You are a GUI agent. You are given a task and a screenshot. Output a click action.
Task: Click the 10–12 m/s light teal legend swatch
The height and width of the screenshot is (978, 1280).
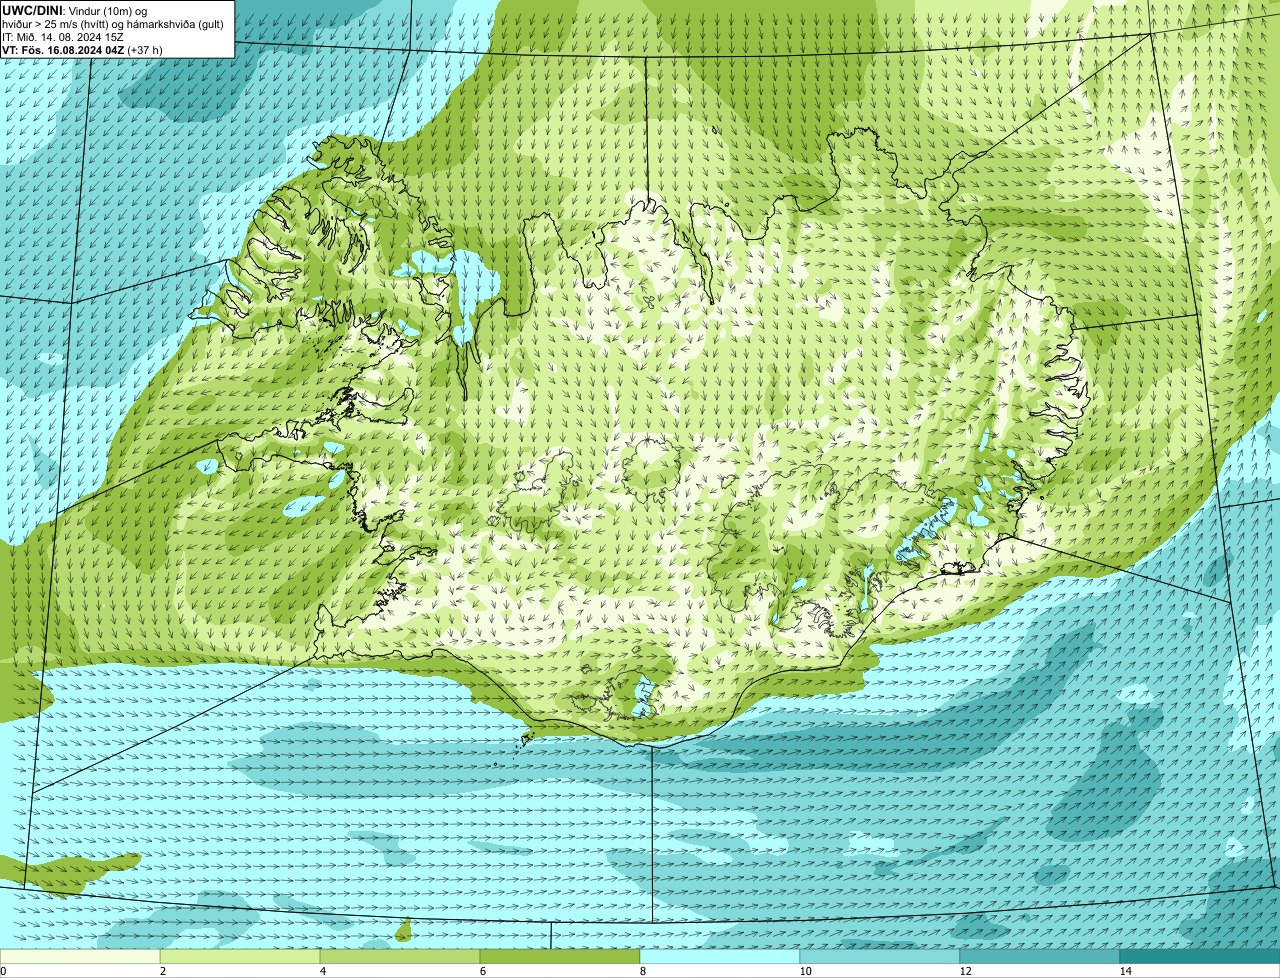tap(880, 956)
